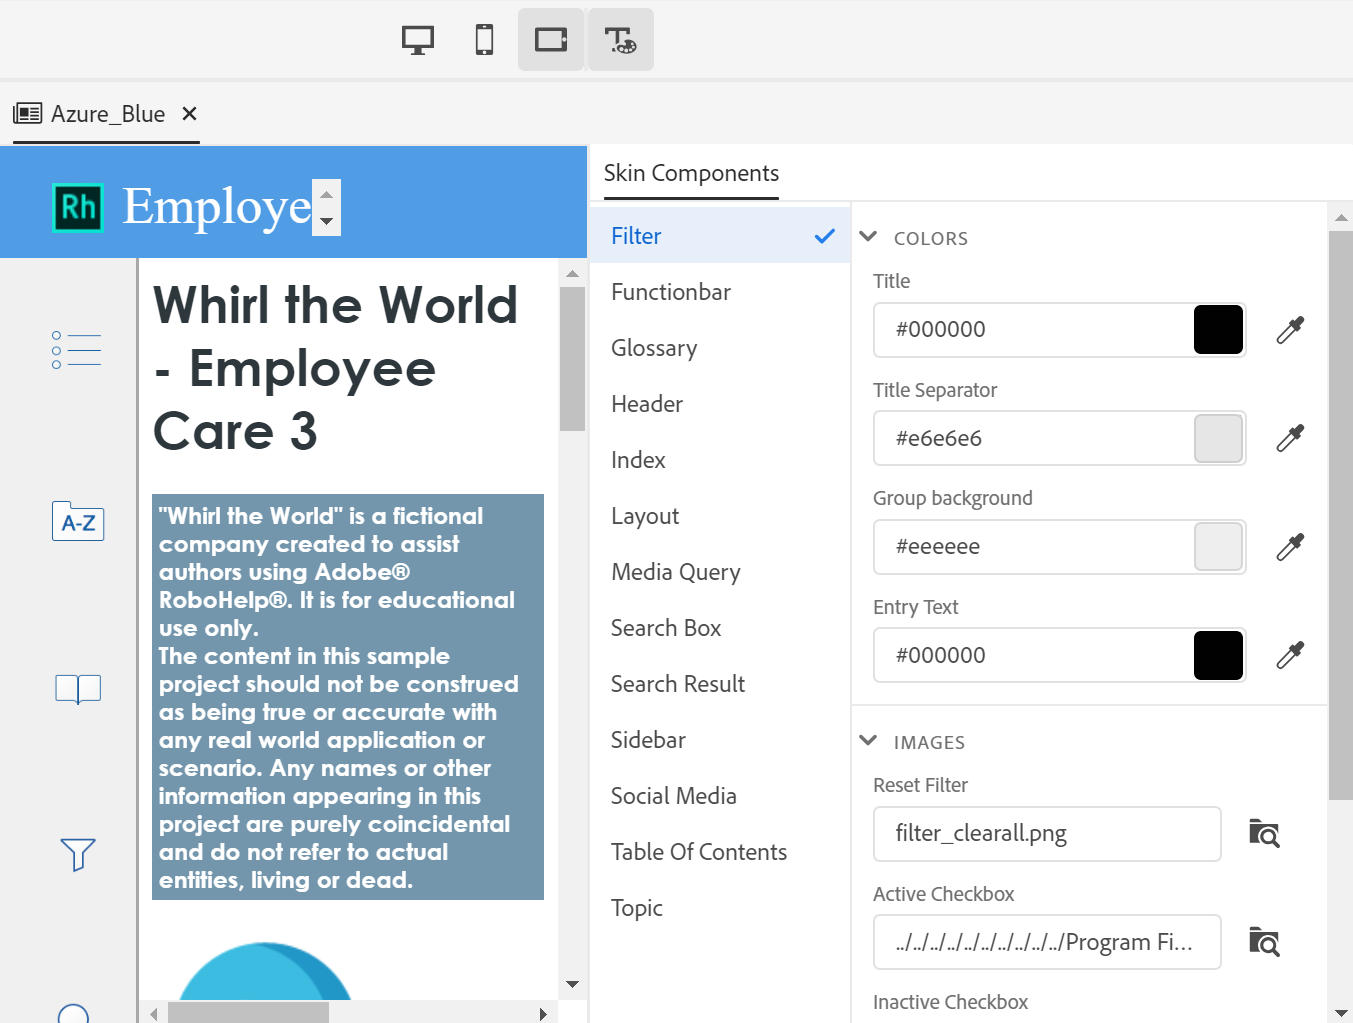
Task: Click the Entry Text hex input field
Action: tap(1030, 655)
